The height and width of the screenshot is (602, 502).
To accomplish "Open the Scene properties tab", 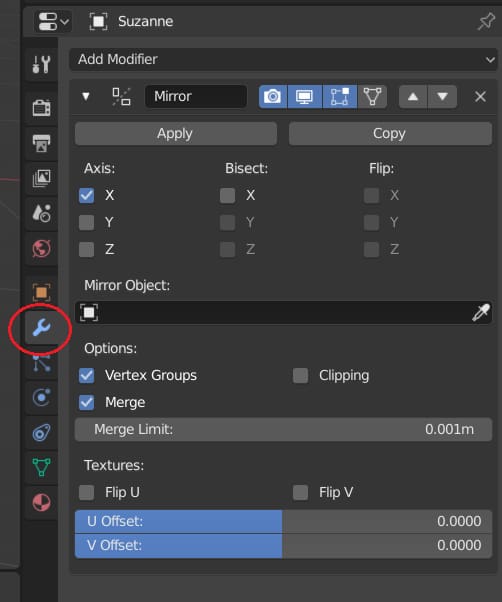I will [x=41, y=213].
